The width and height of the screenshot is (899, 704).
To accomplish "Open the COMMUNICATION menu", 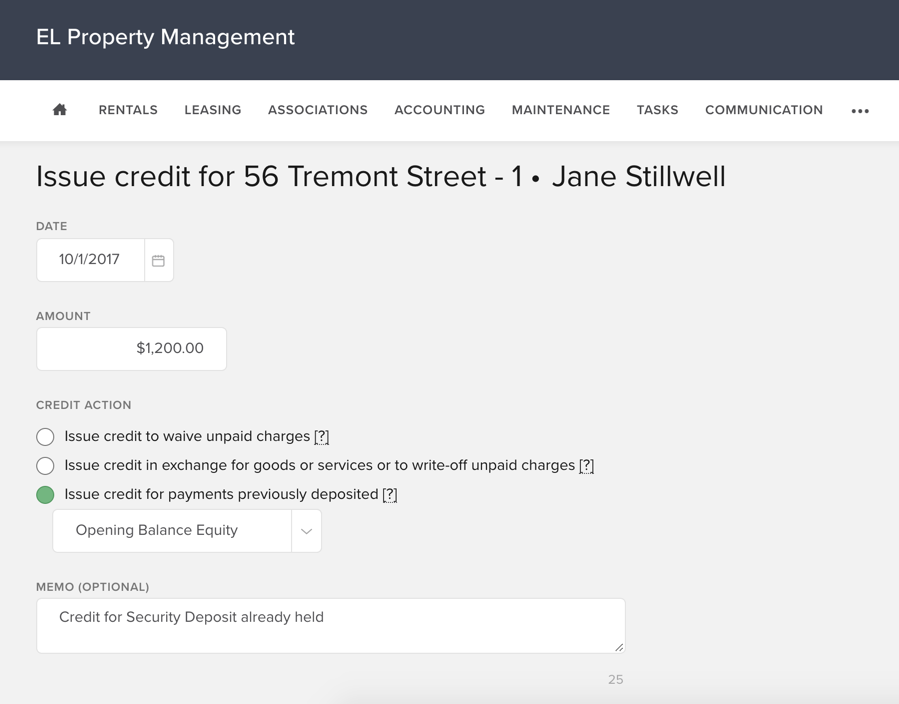I will [763, 110].
